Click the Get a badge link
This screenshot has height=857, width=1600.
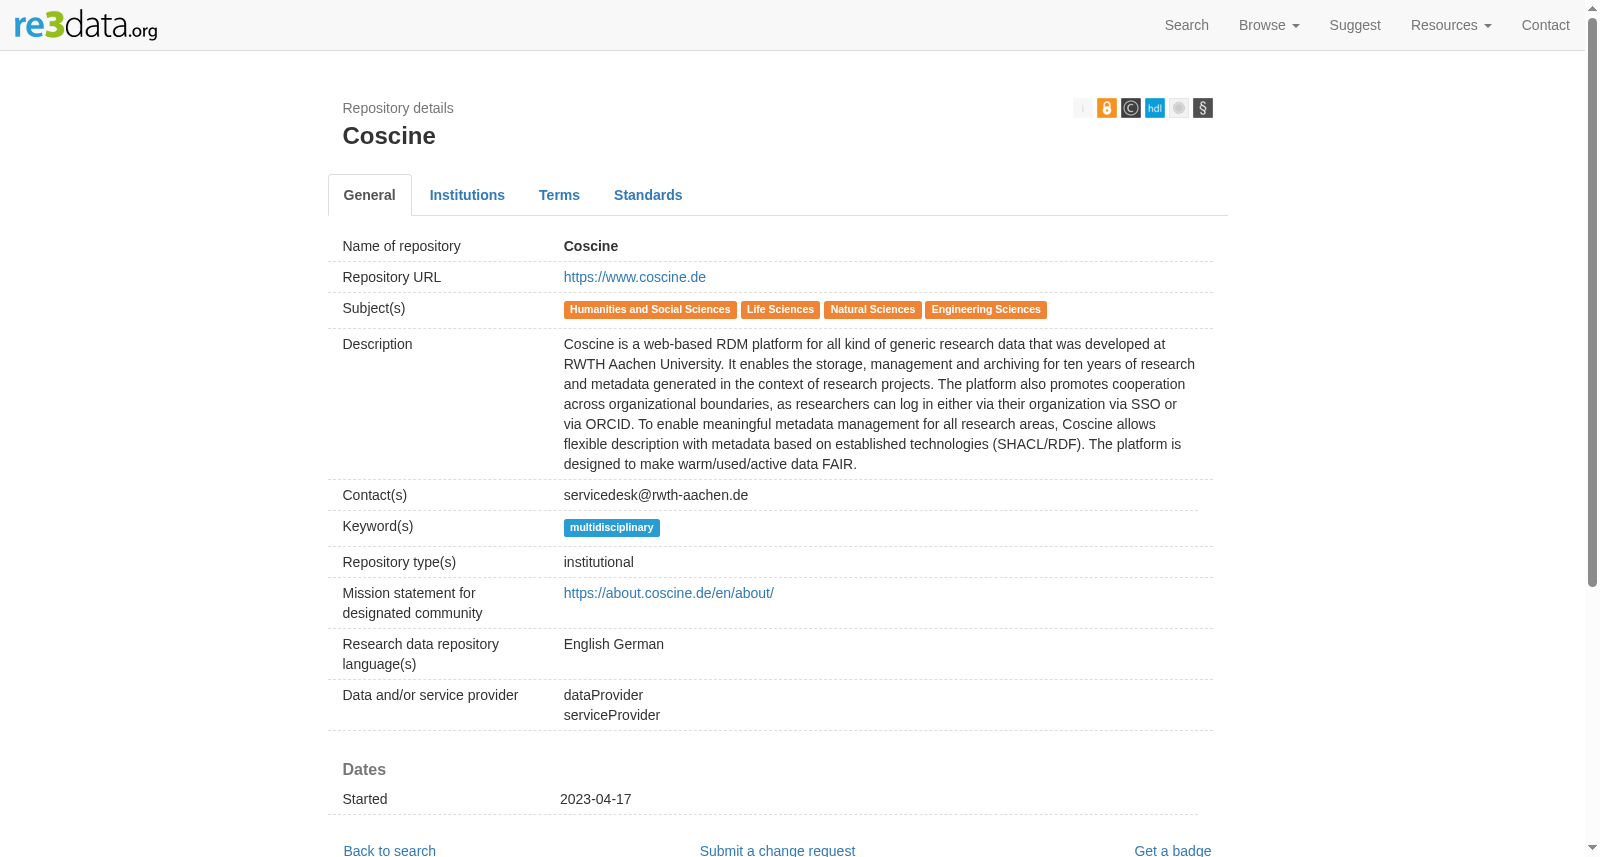pos(1173,850)
